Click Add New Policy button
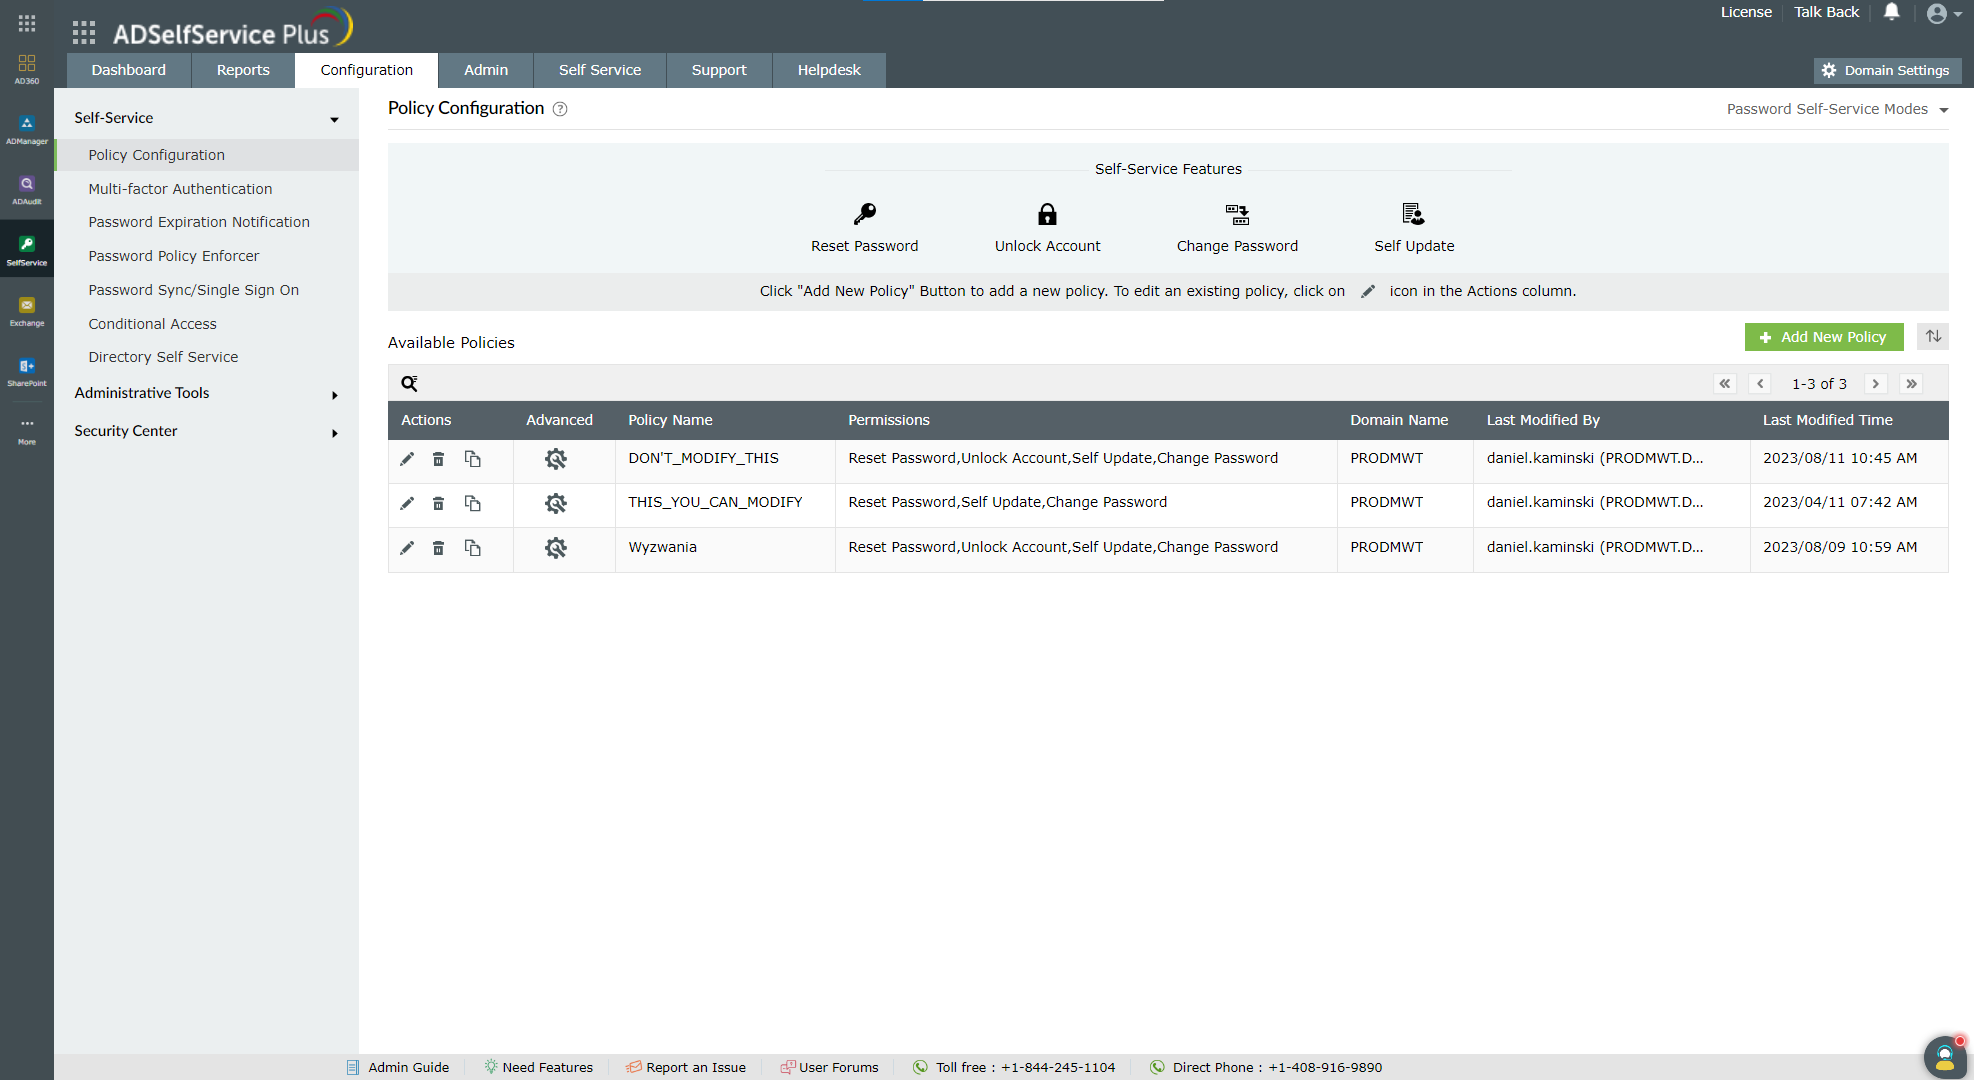Viewport: 1974px width, 1080px height. (1824, 337)
